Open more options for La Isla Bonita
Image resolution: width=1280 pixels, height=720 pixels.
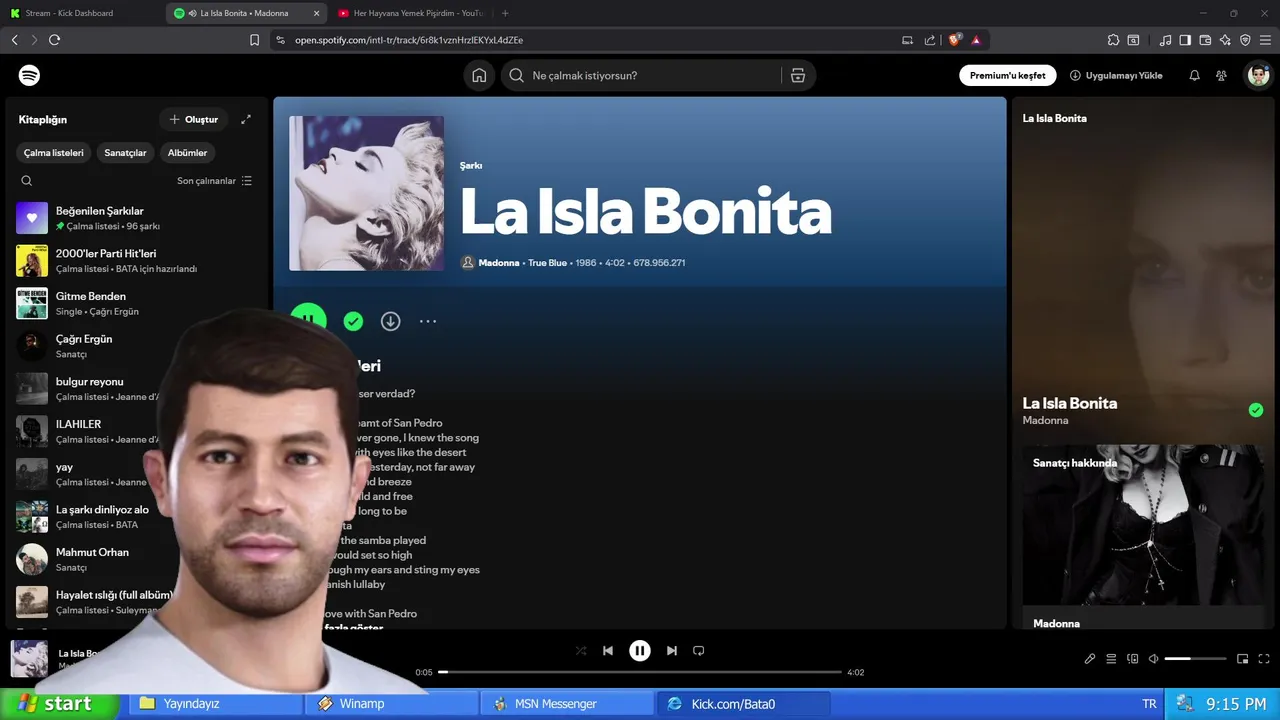pyautogui.click(x=428, y=321)
